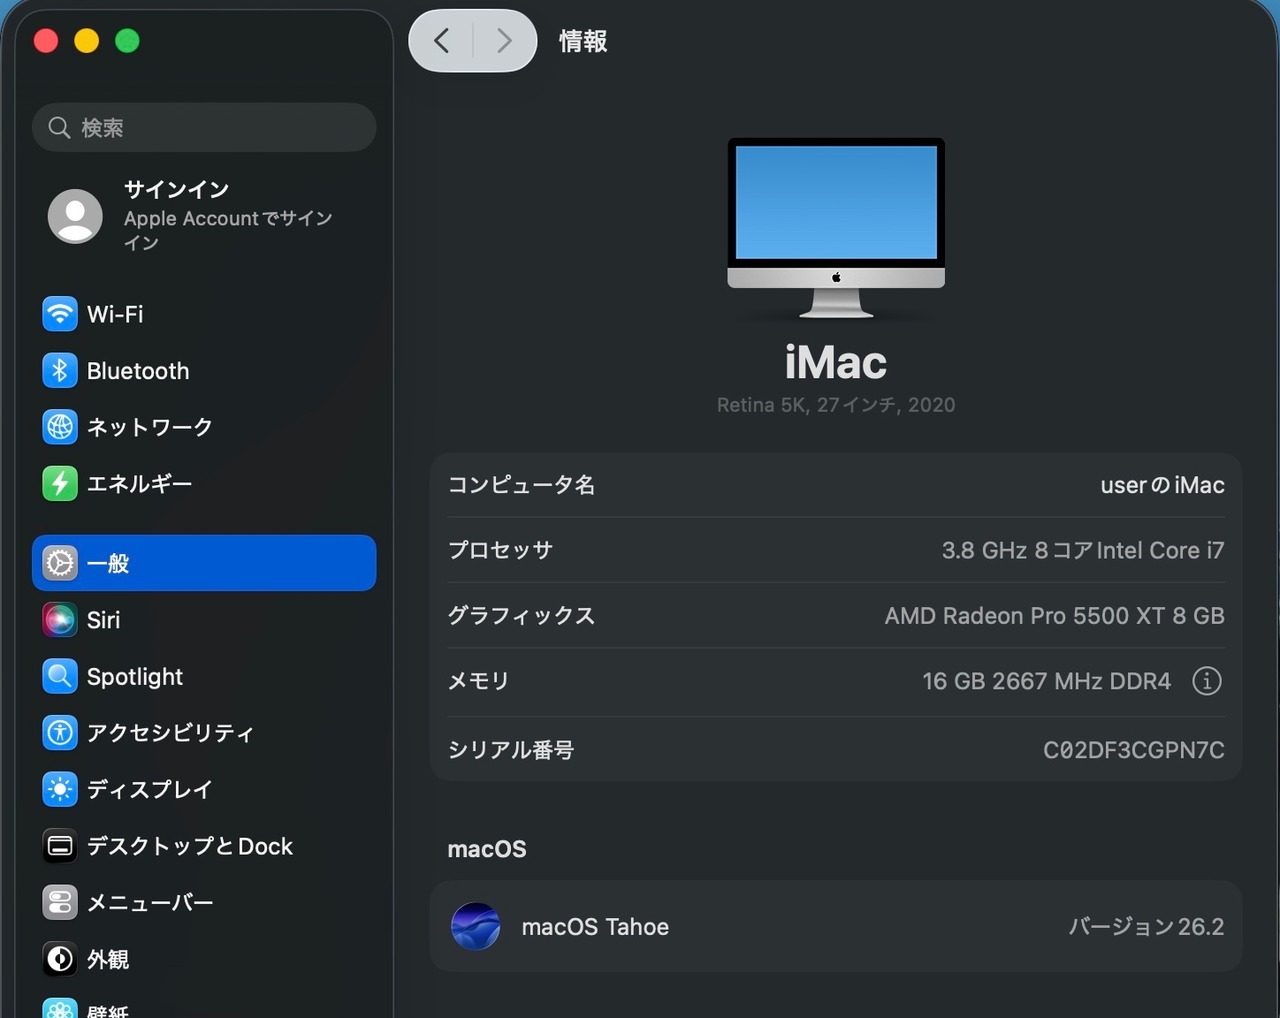Screen dimensions: 1280x1018
Task: Minimize the window with the yellow button
Action: [87, 41]
